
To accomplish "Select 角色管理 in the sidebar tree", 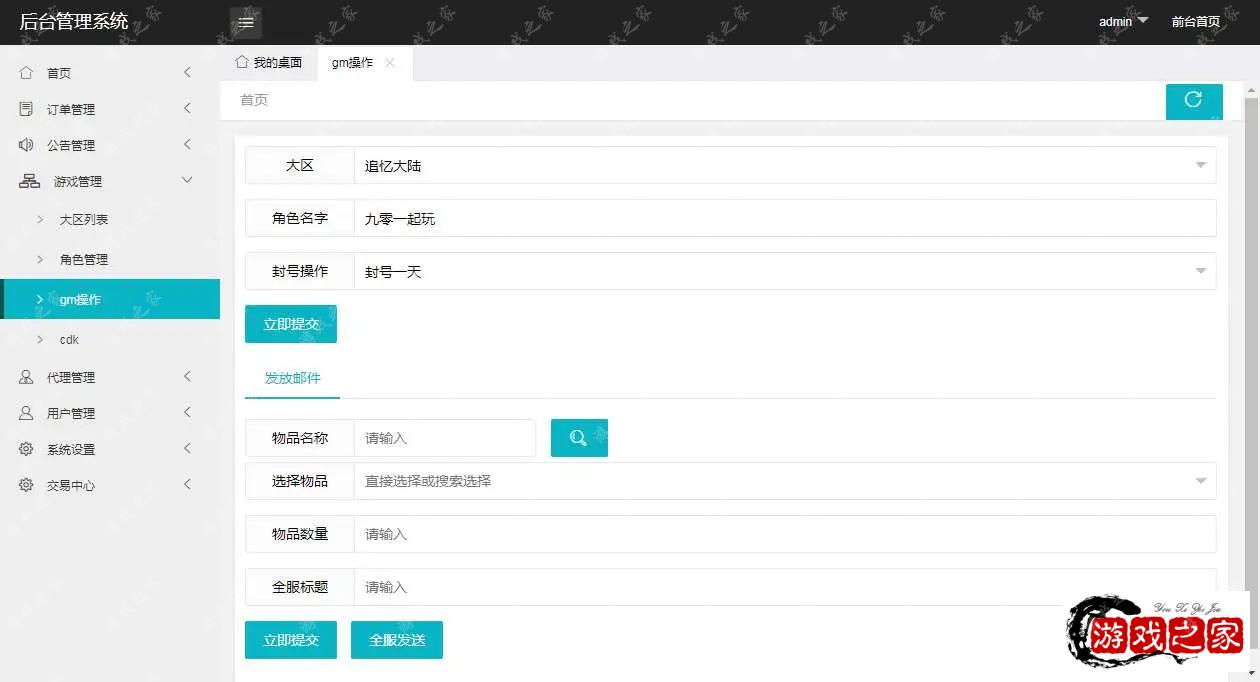I will [84, 259].
